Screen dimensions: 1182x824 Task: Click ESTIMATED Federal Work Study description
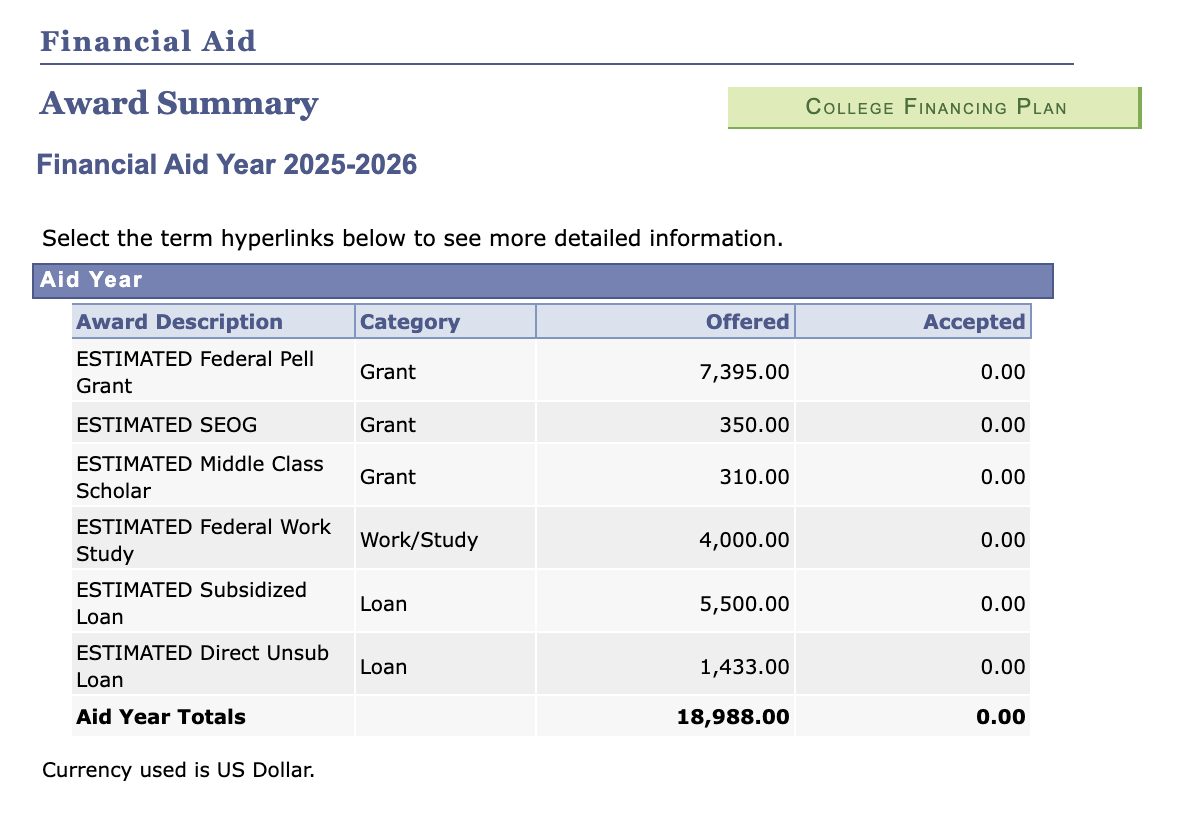pyautogui.click(x=203, y=540)
